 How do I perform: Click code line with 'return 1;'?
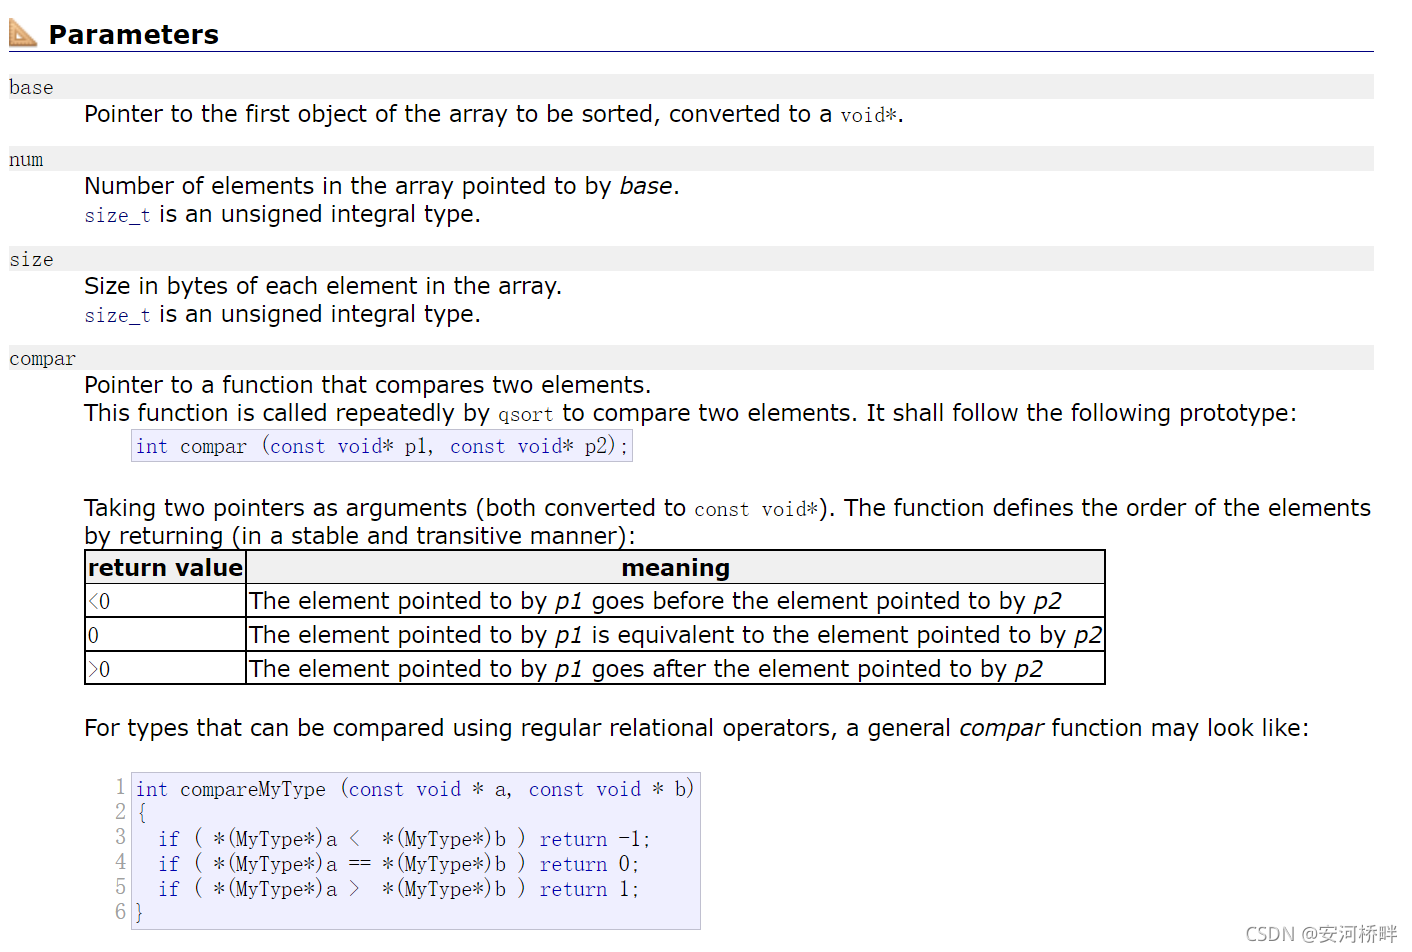398,889
